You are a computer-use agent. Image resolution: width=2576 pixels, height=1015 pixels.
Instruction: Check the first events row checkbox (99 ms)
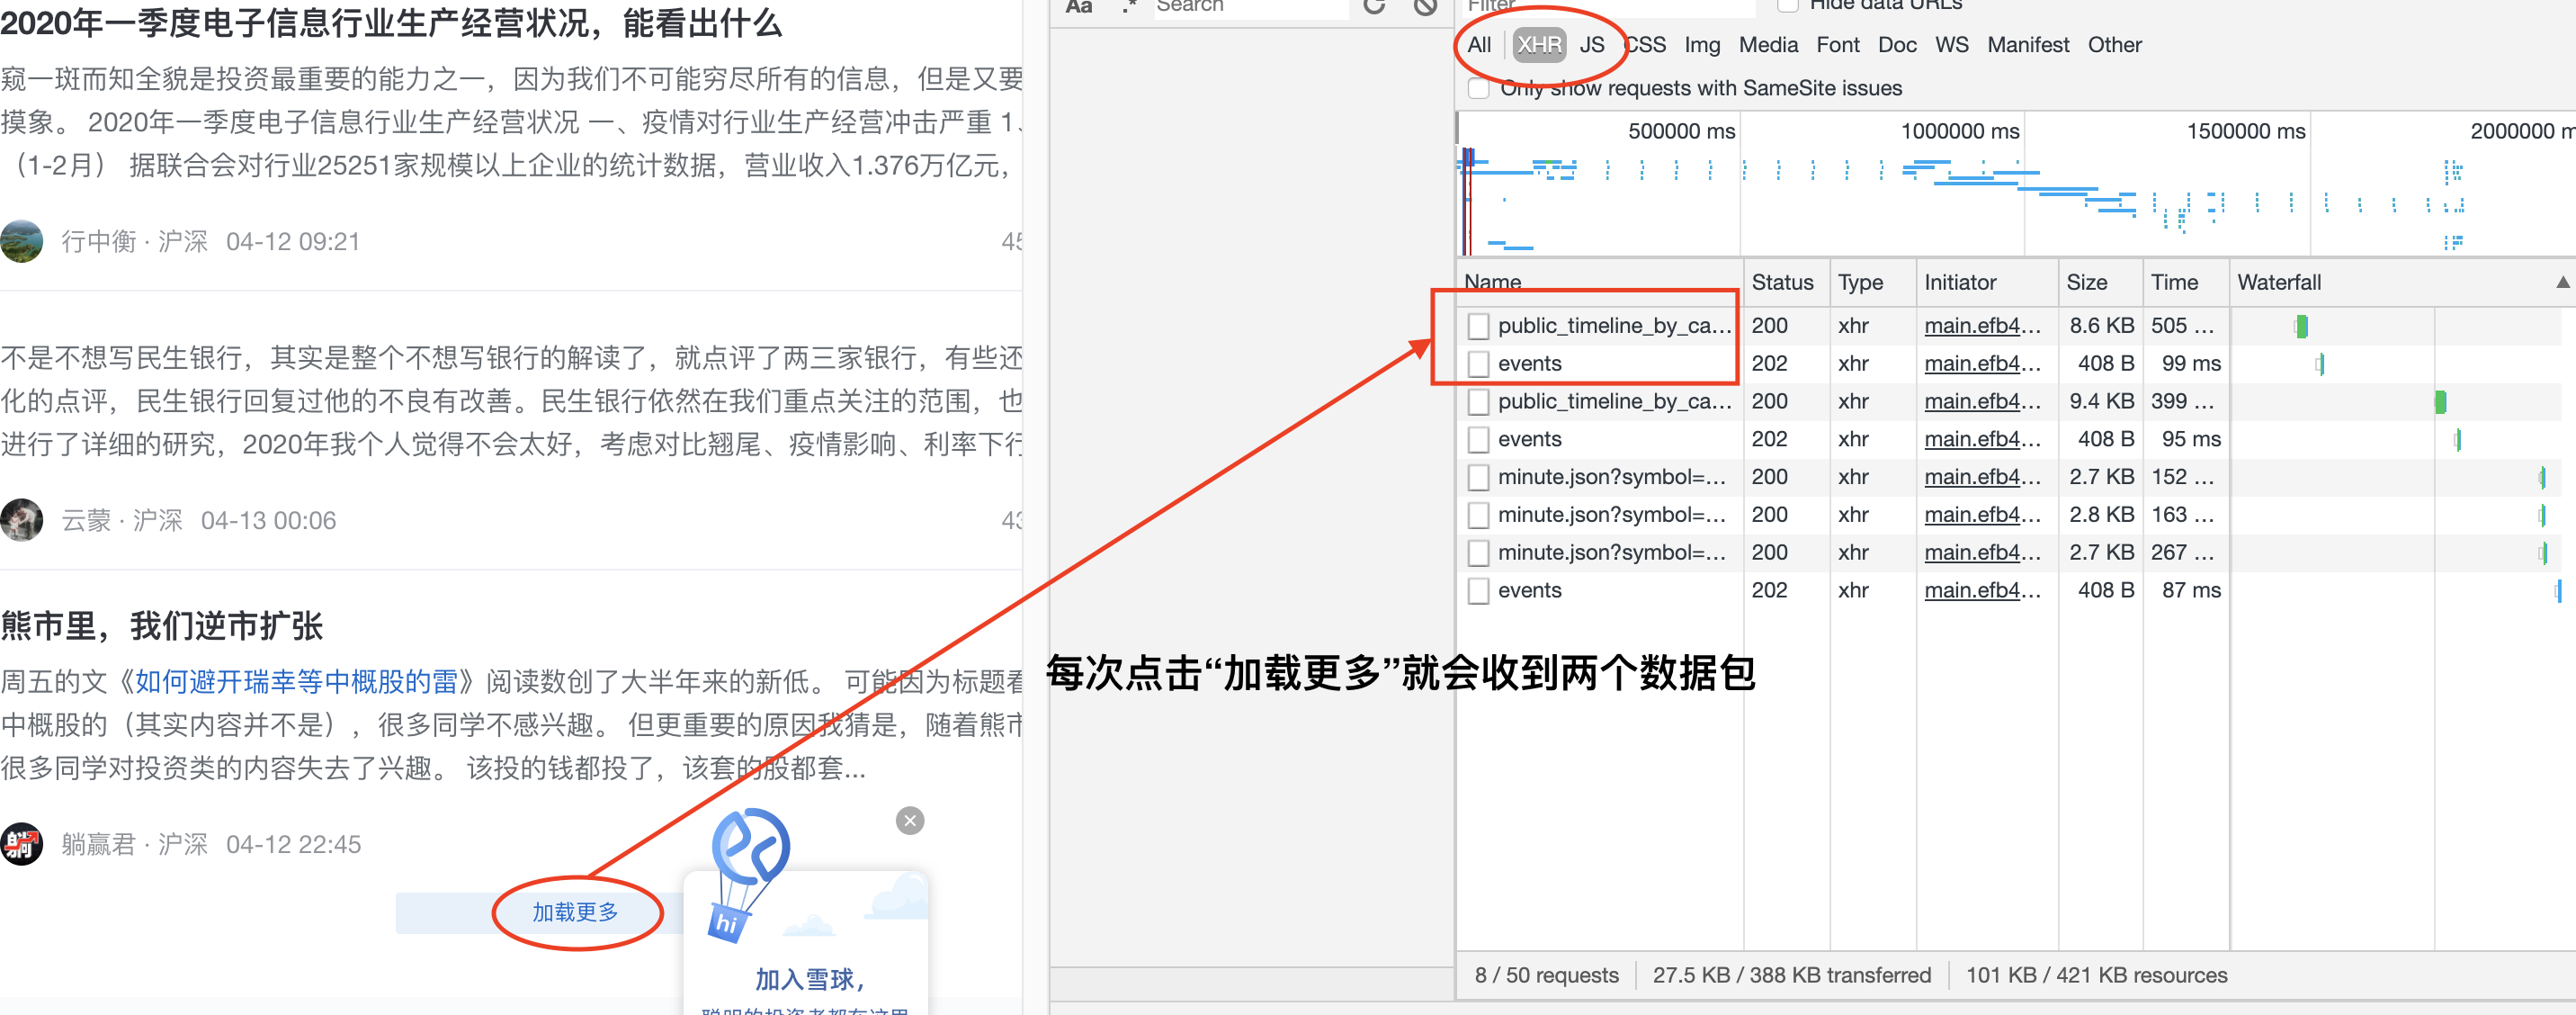[1478, 364]
